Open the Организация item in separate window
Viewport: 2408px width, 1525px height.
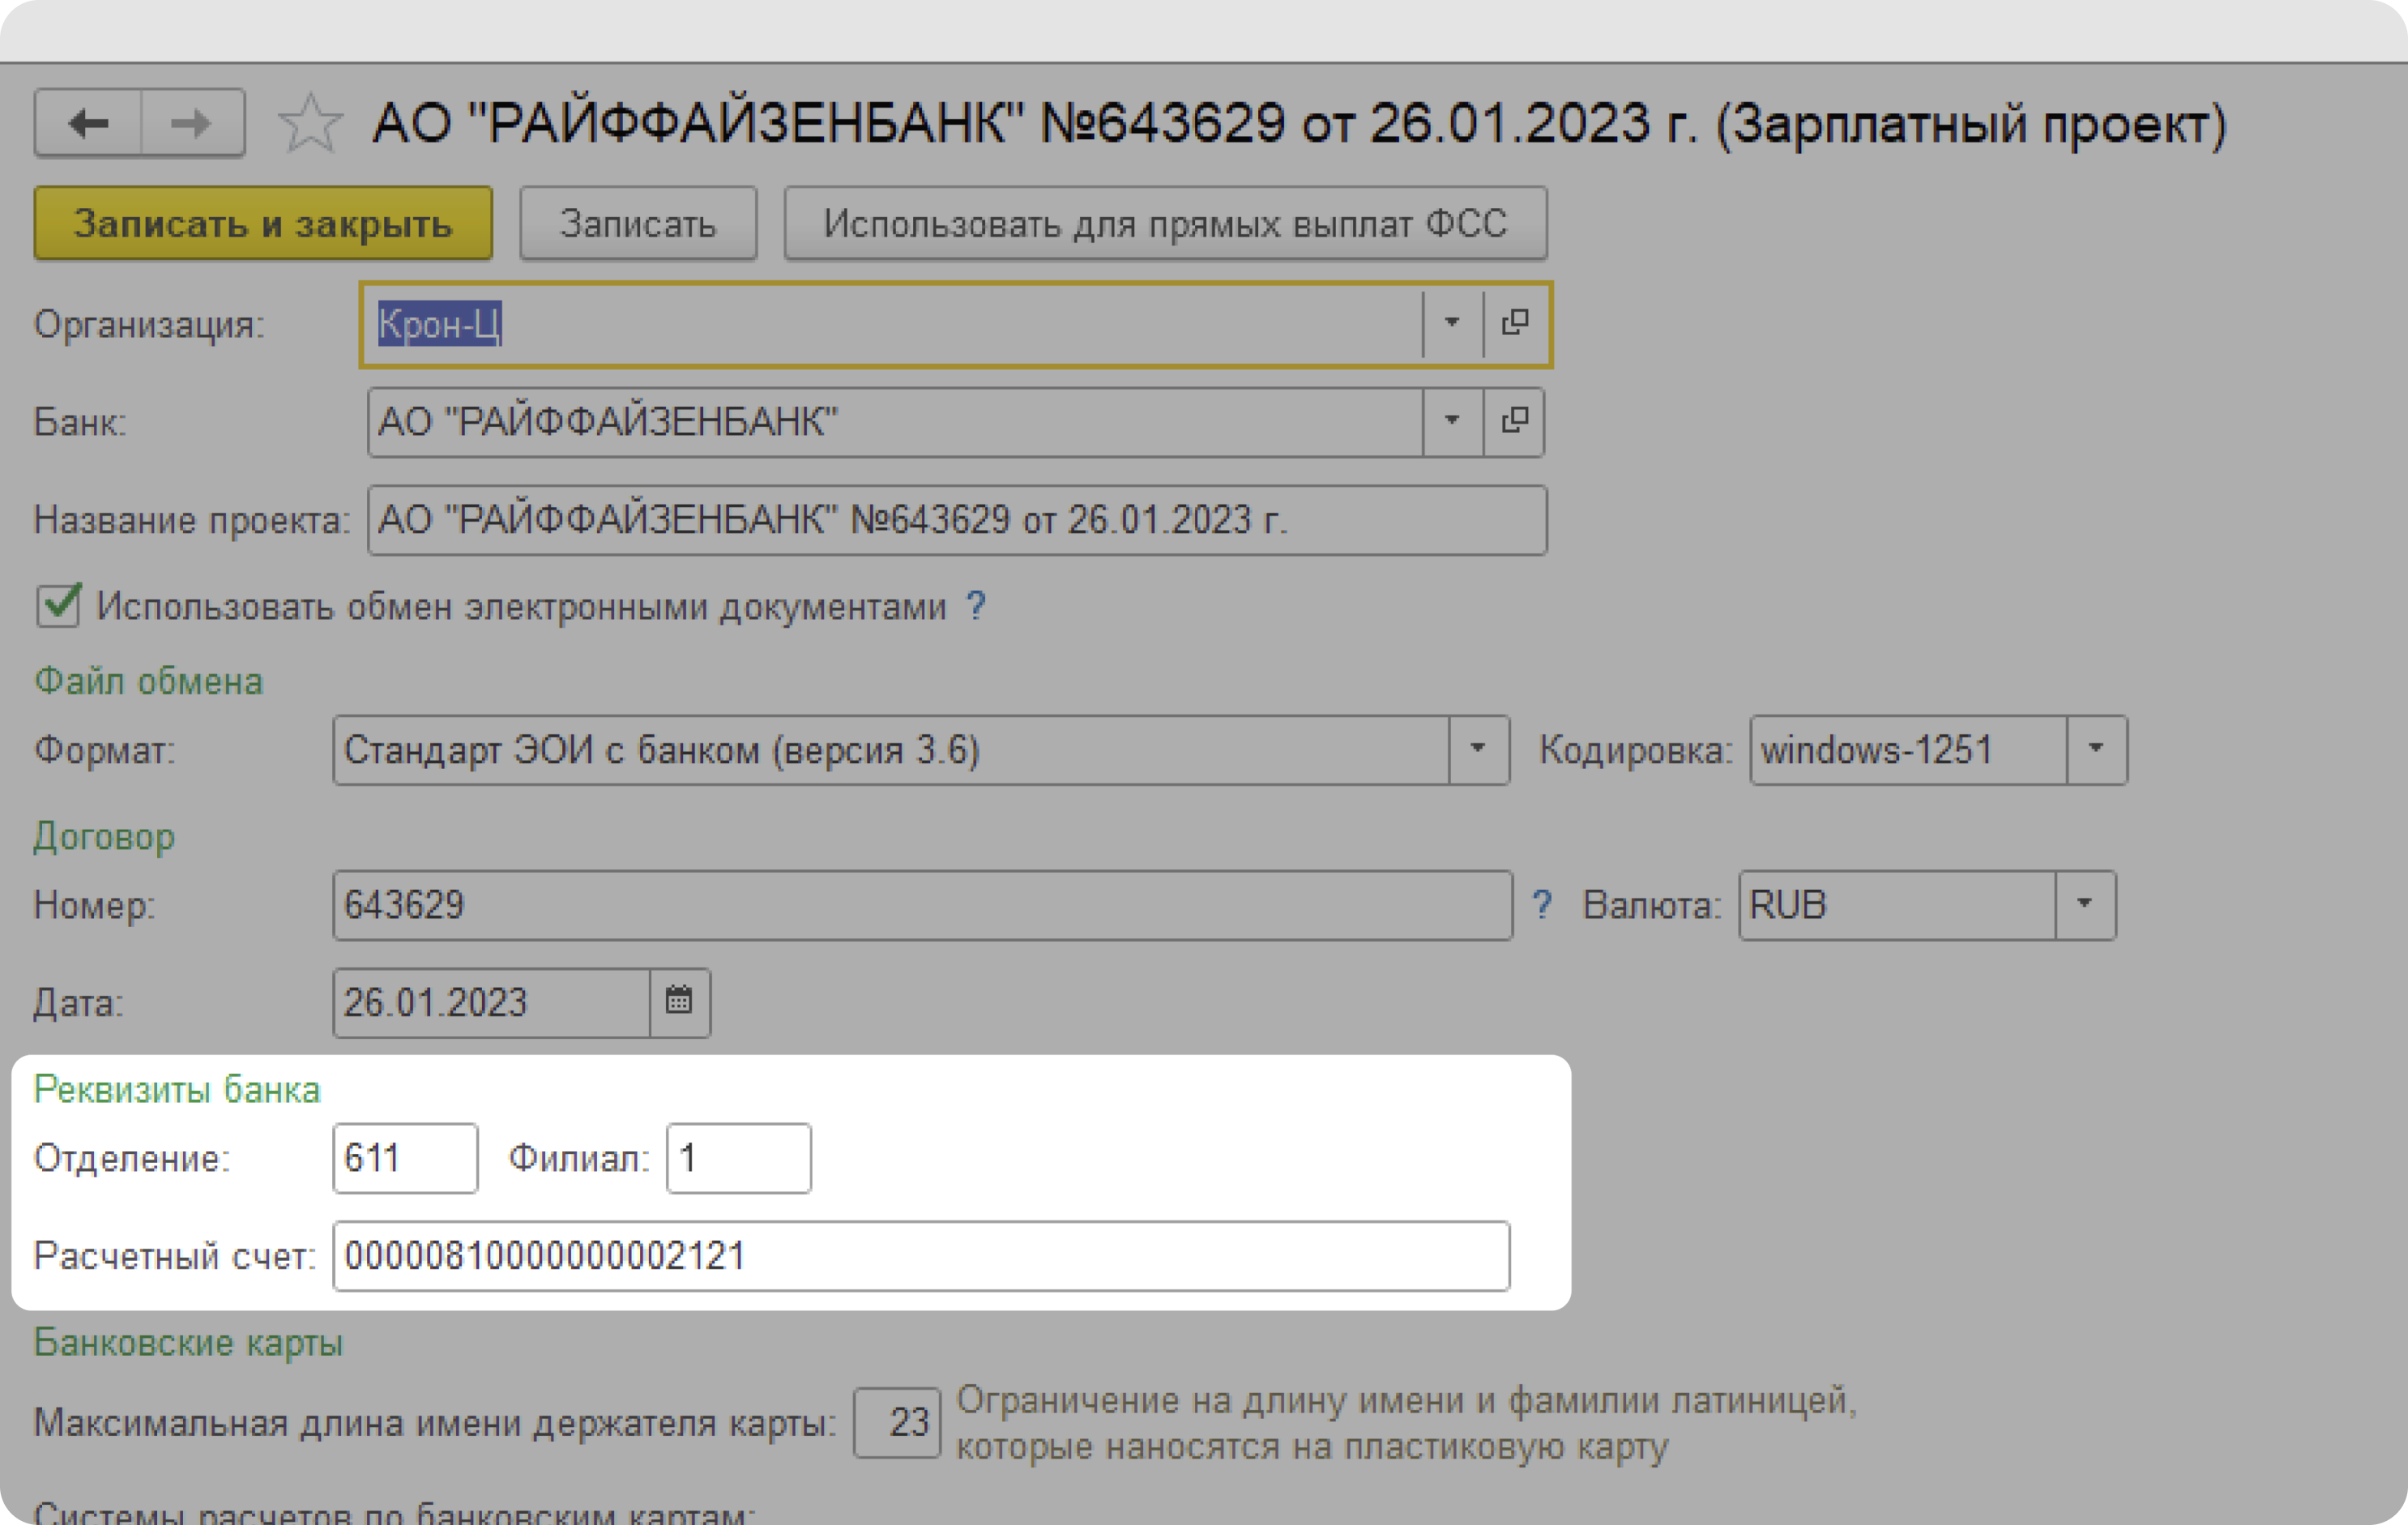click(x=1514, y=323)
